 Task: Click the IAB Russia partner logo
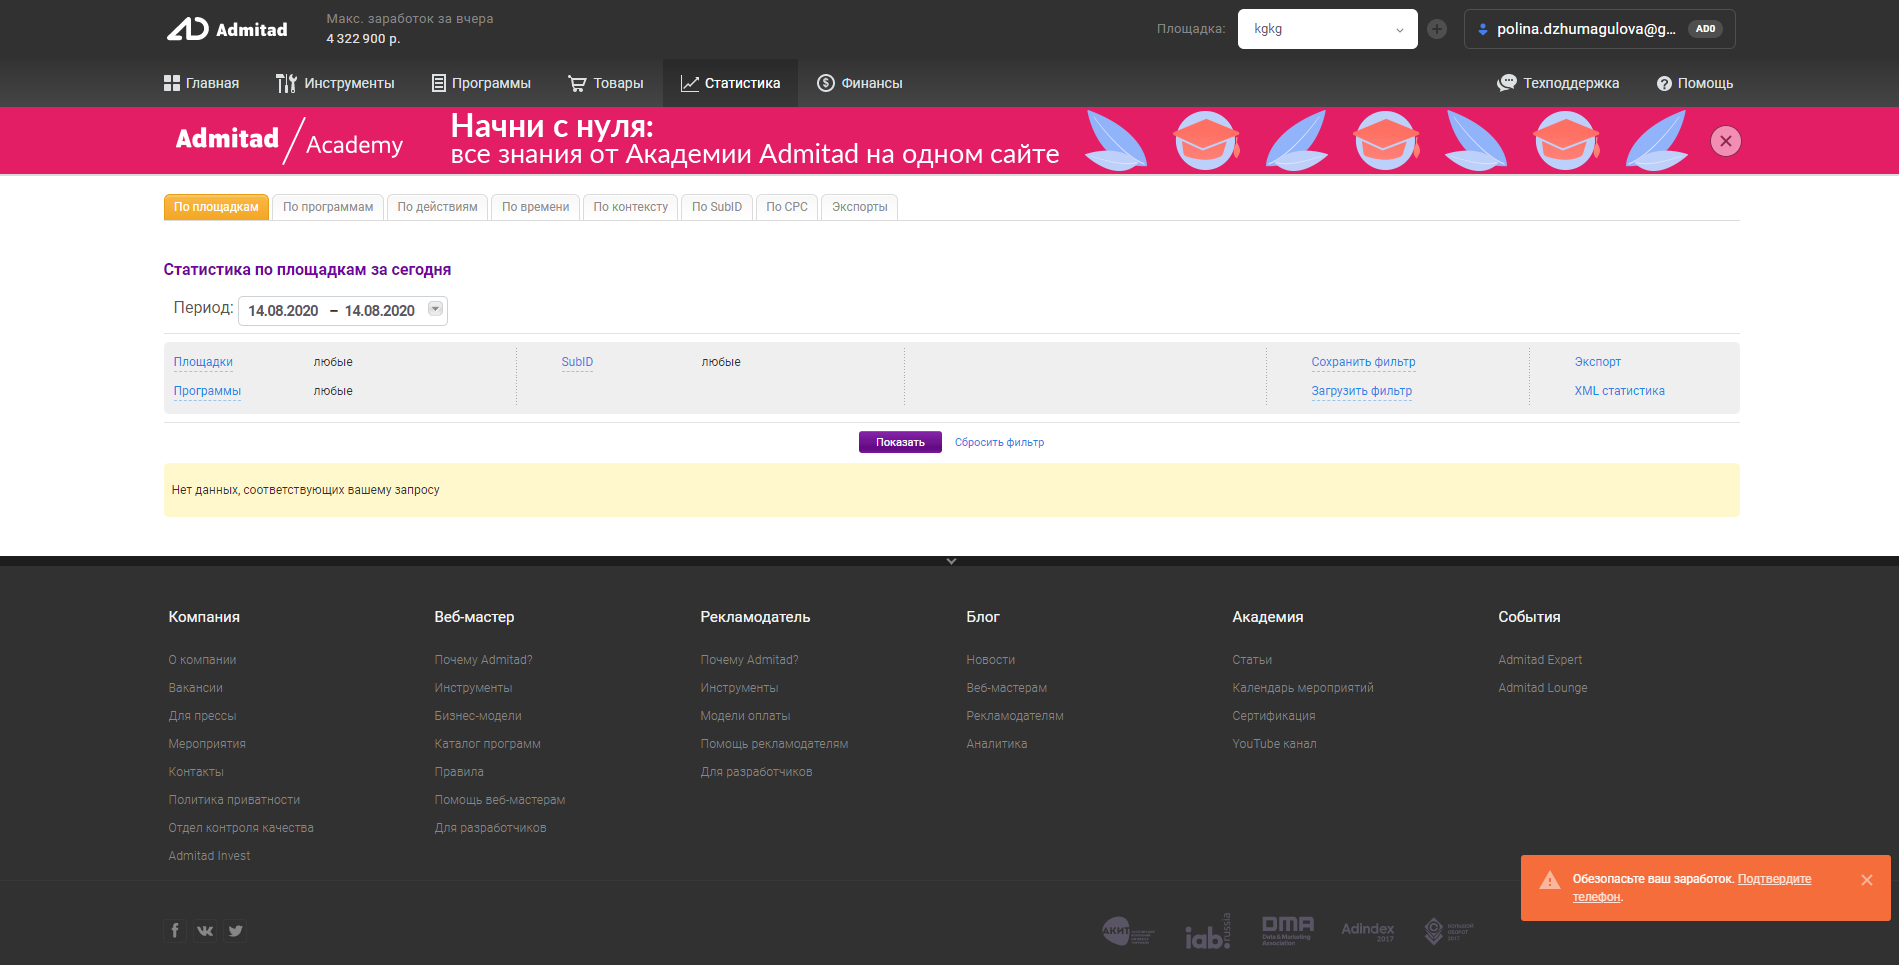pos(1208,931)
